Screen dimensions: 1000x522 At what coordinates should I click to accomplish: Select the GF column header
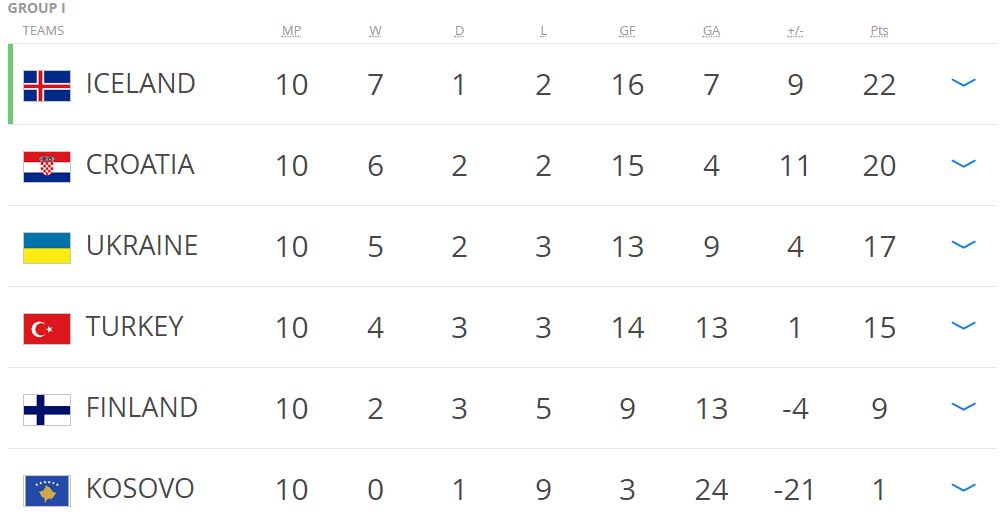[x=627, y=31]
